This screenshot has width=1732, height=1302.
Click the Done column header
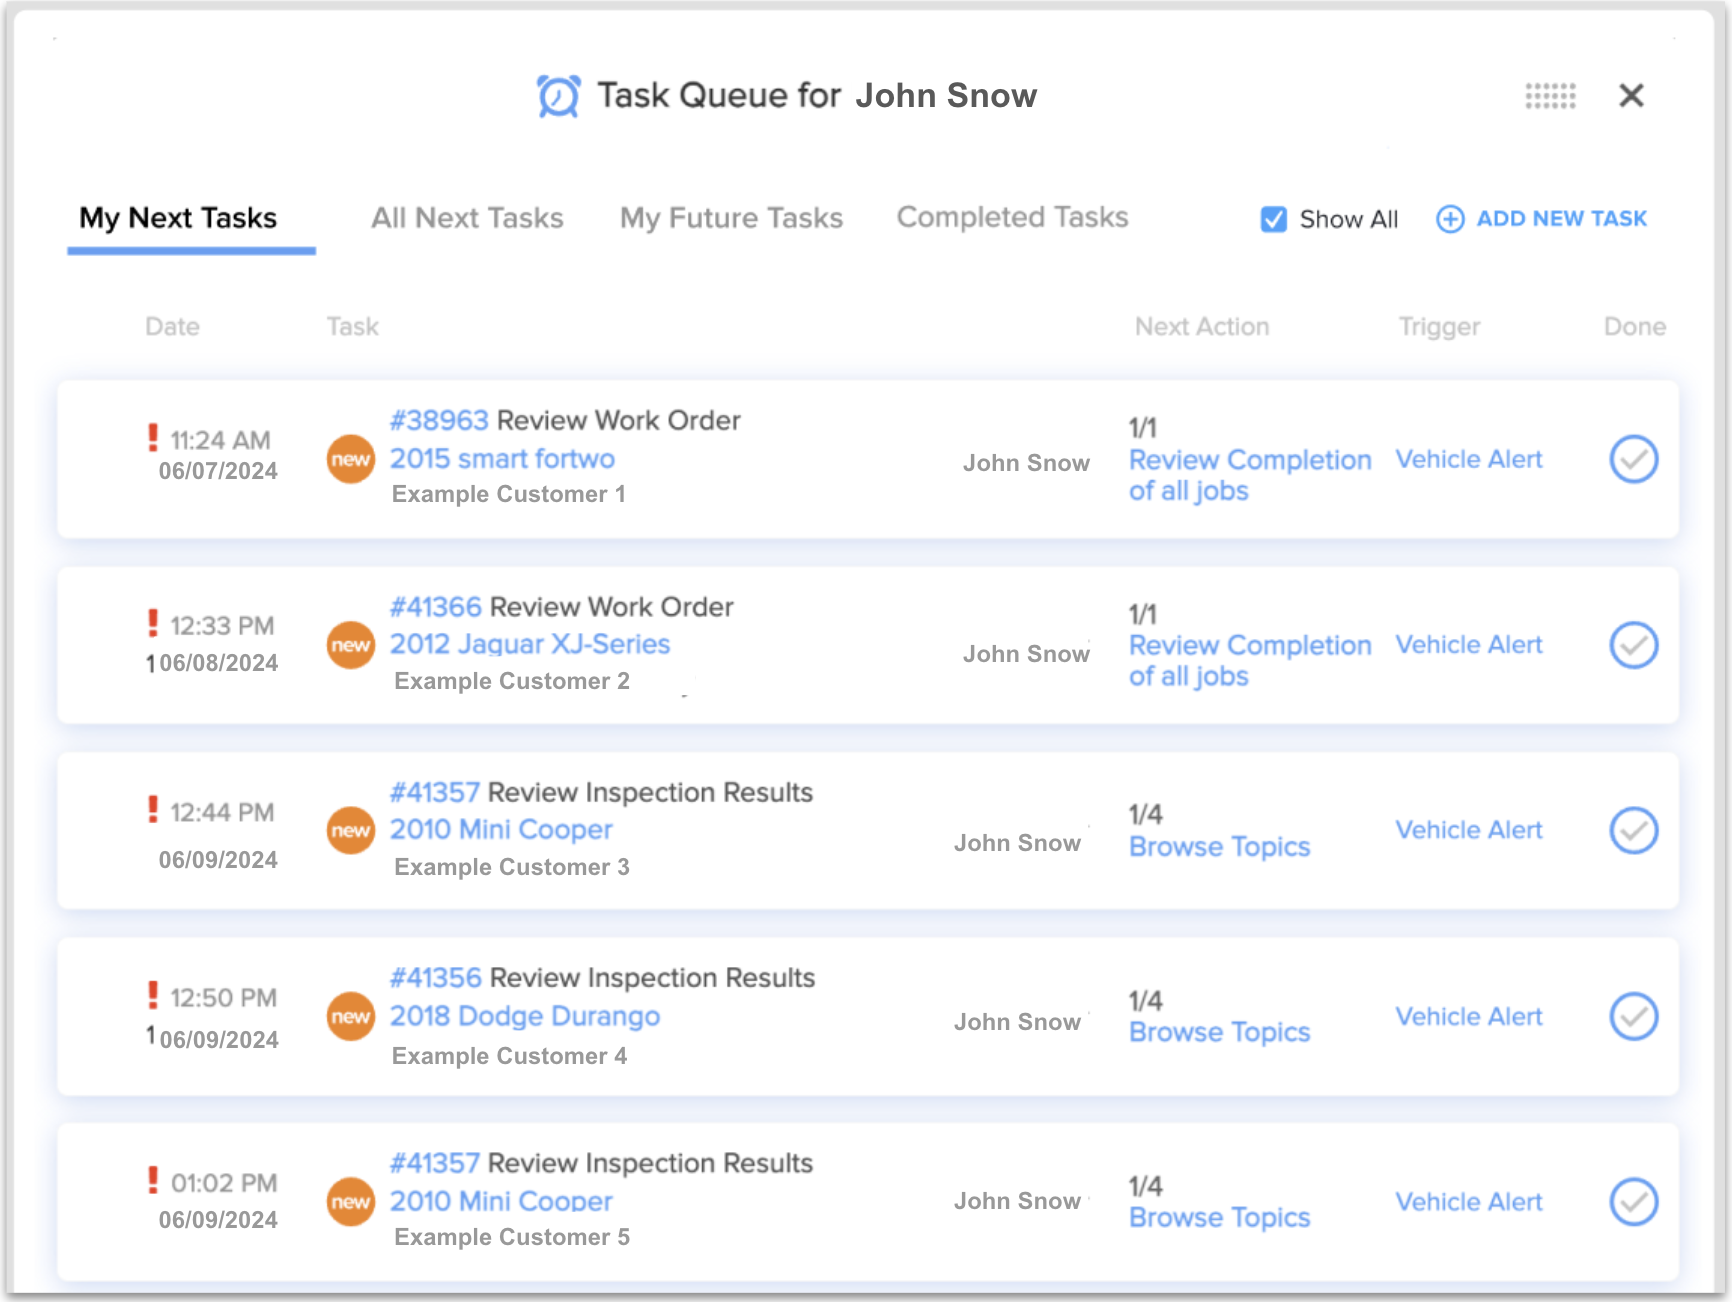[1635, 327]
